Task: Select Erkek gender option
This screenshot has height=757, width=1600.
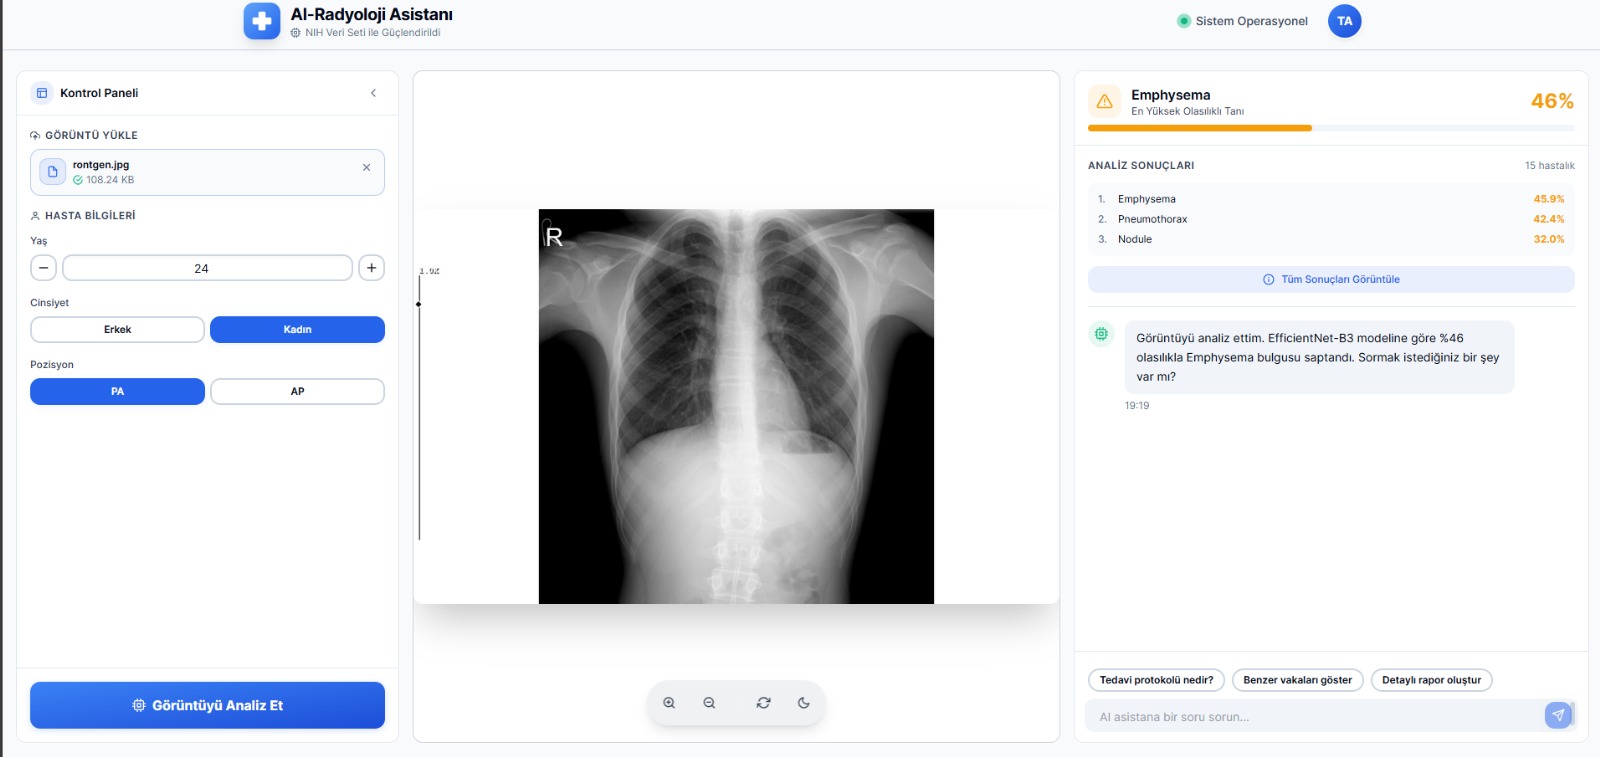Action: pyautogui.click(x=117, y=330)
